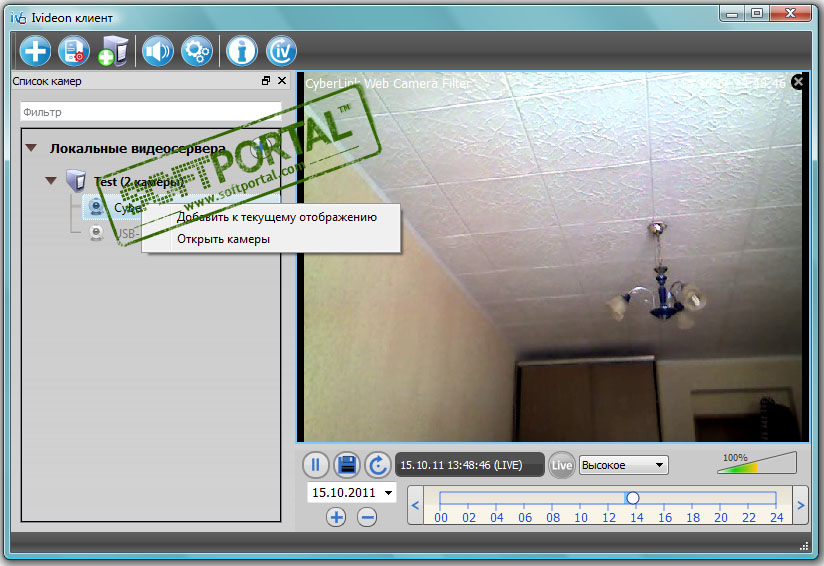Open the recording archive toolbar icon
Viewport: 824px width, 566px height.
[74, 51]
